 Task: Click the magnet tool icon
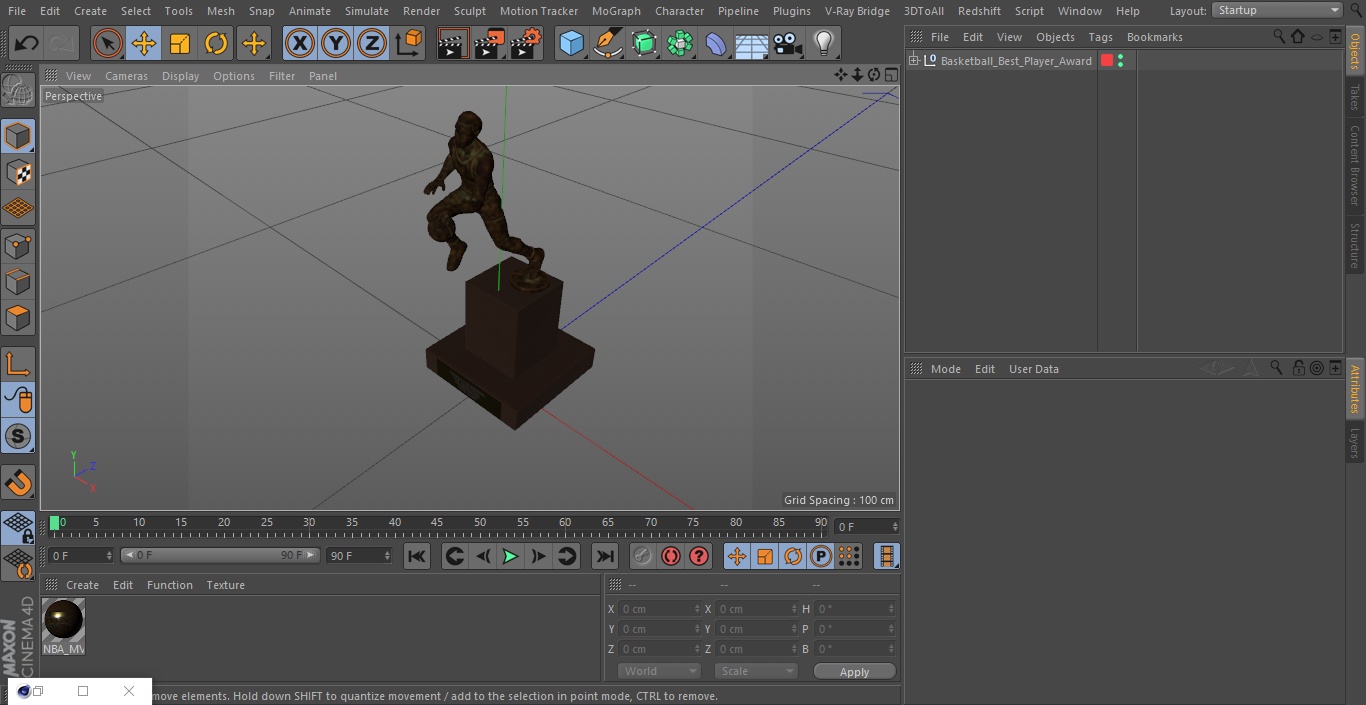coord(18,483)
